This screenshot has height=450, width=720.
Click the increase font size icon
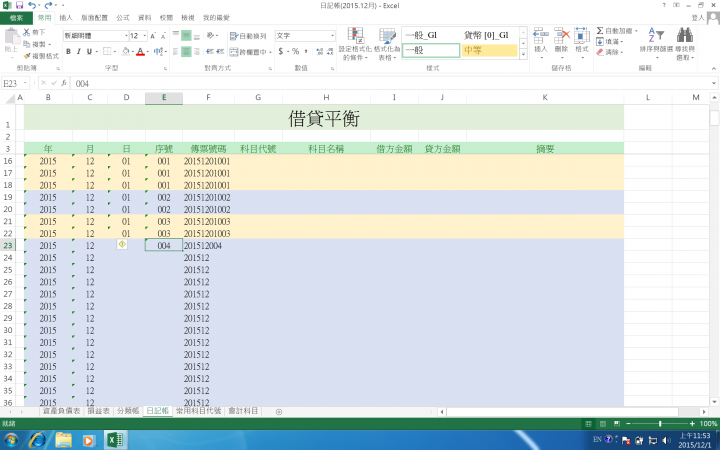click(153, 35)
